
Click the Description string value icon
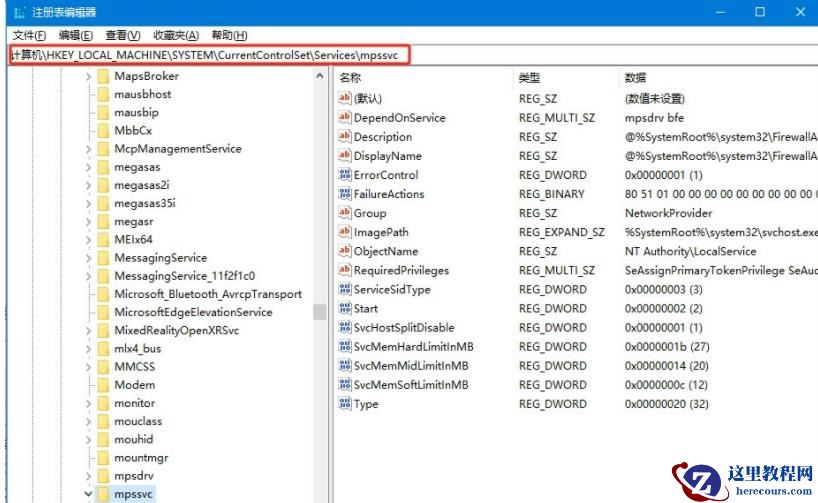(x=344, y=137)
